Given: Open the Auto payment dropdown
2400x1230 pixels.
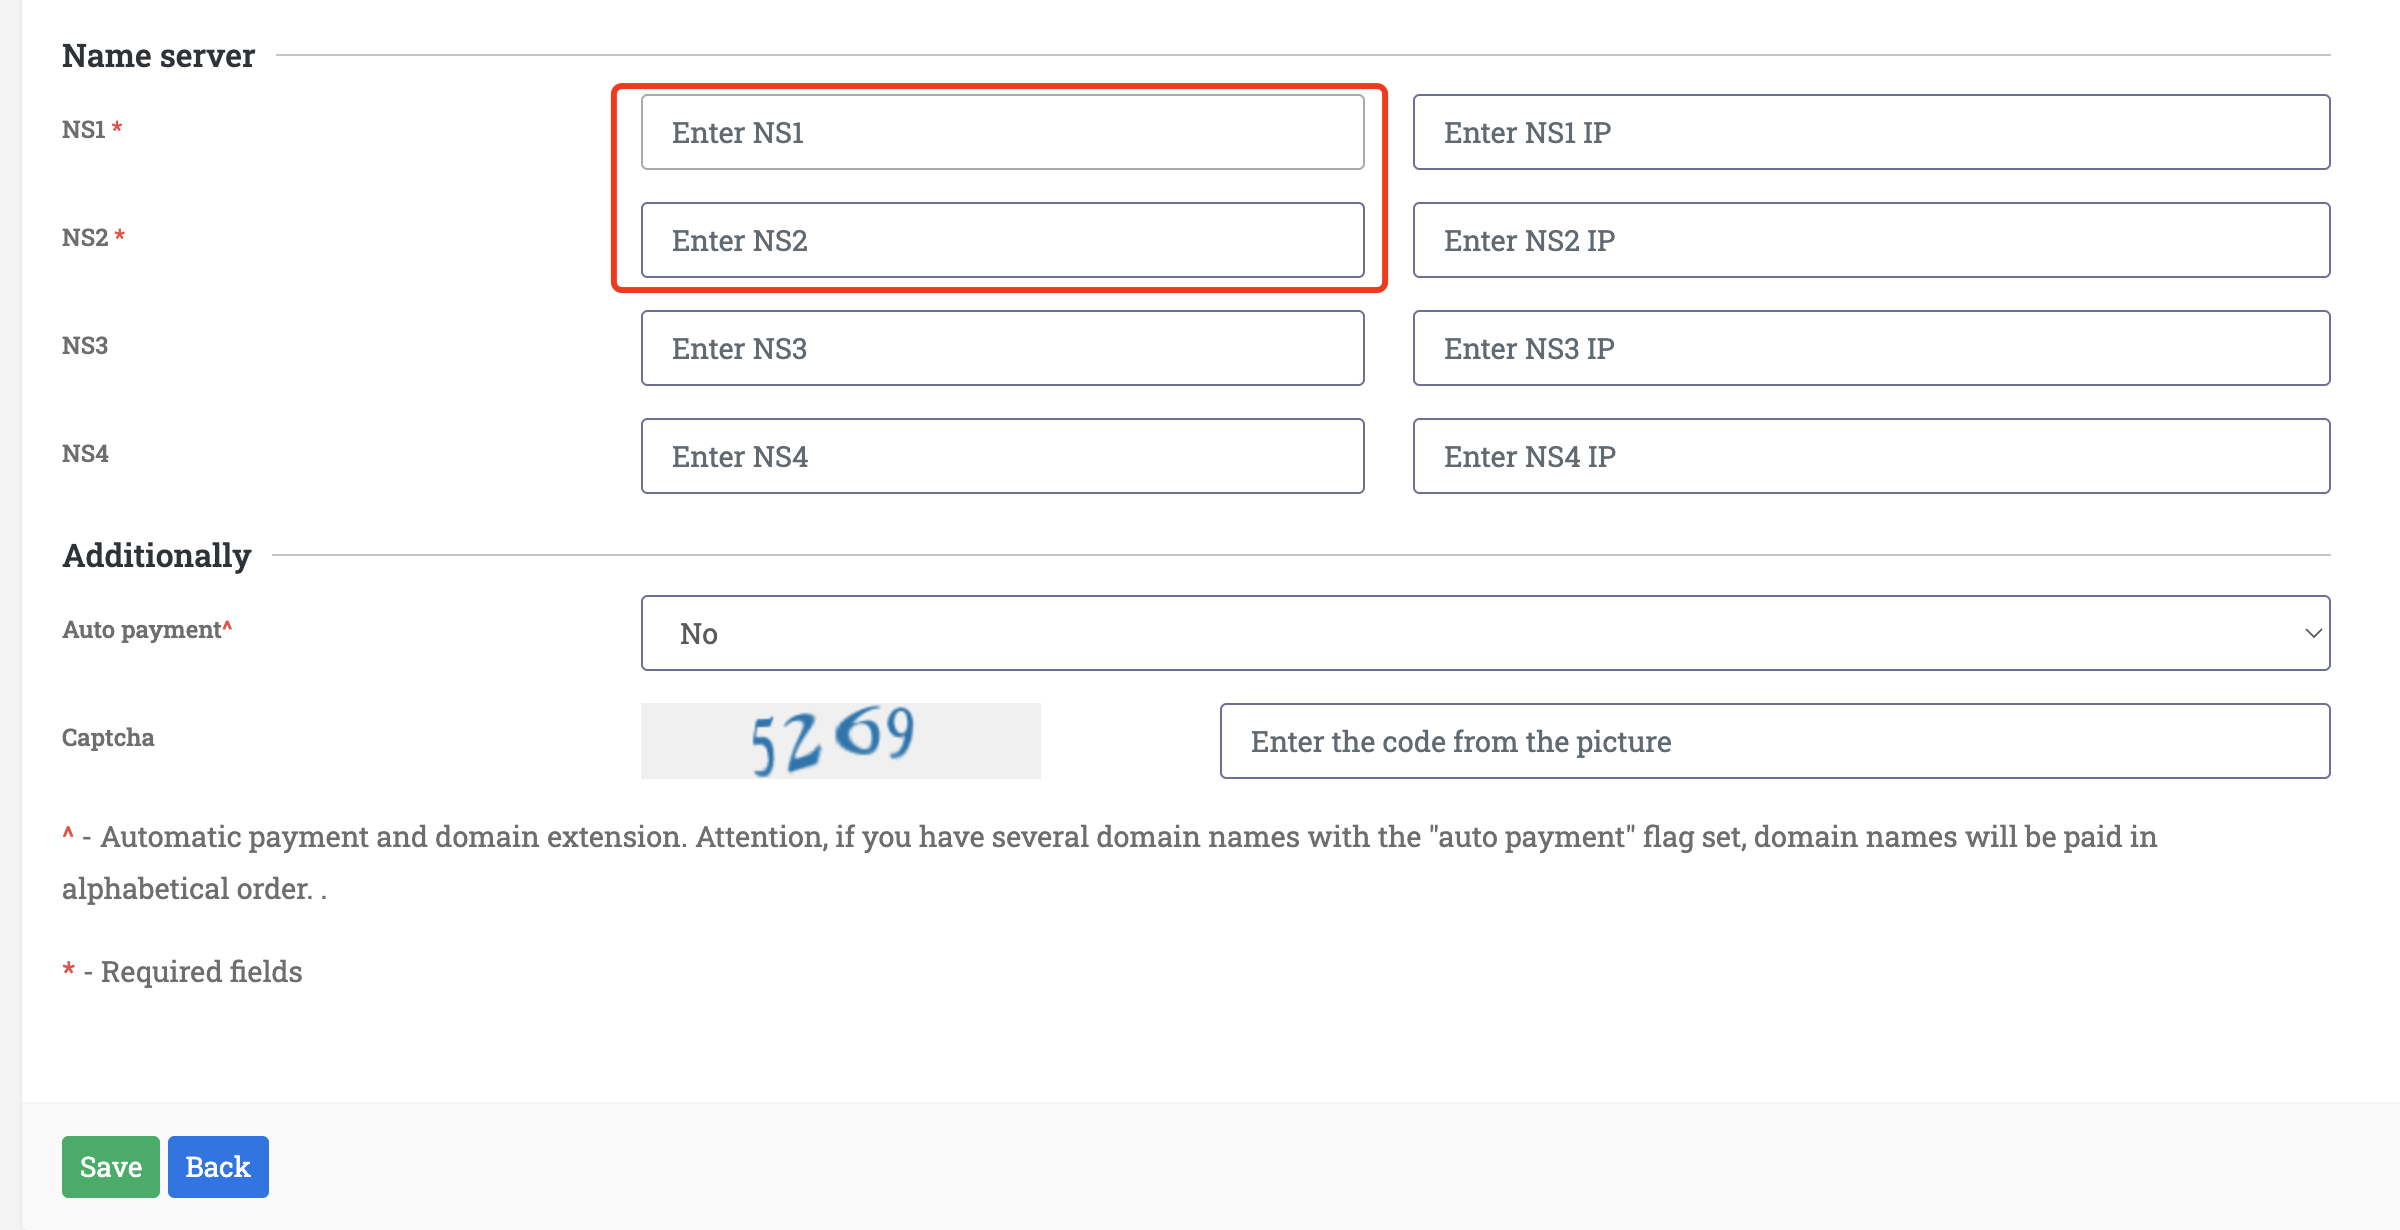Looking at the screenshot, I should pyautogui.click(x=1485, y=633).
